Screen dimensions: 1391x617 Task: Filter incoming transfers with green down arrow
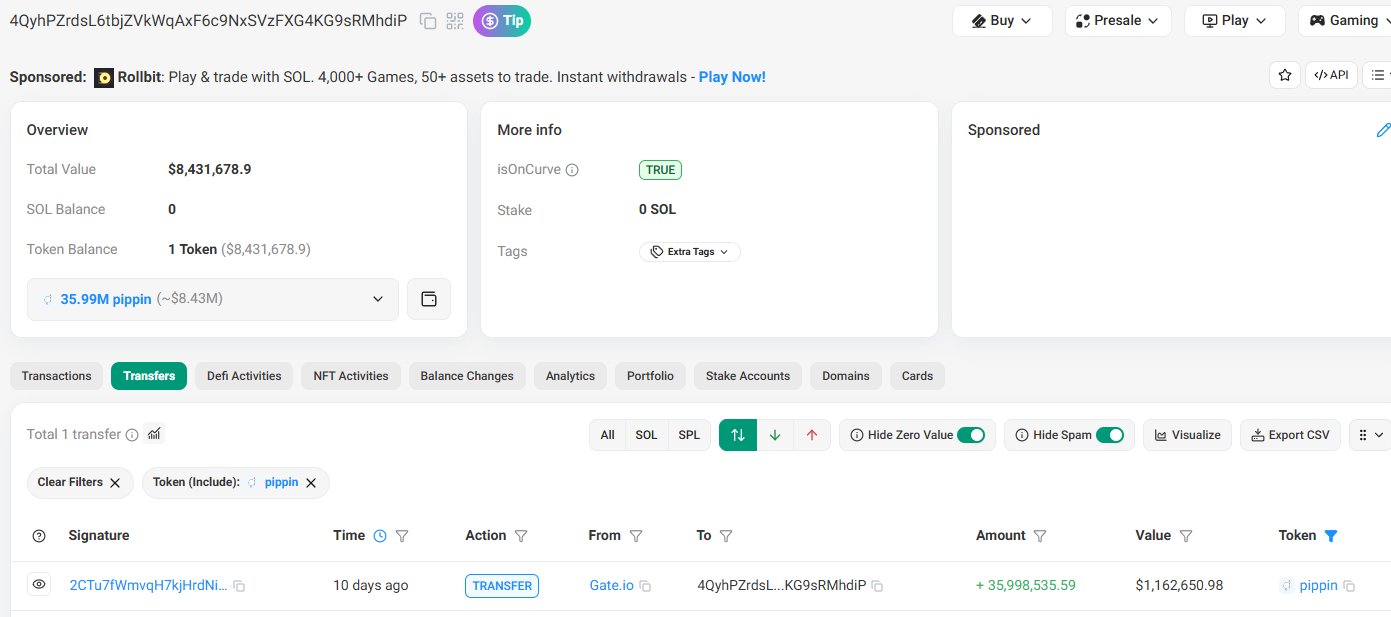(x=775, y=435)
